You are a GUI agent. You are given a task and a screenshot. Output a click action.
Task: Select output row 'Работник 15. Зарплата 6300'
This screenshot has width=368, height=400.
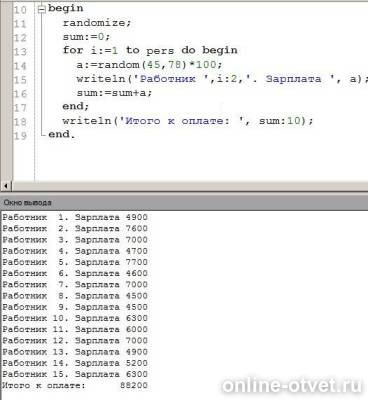tap(75, 374)
